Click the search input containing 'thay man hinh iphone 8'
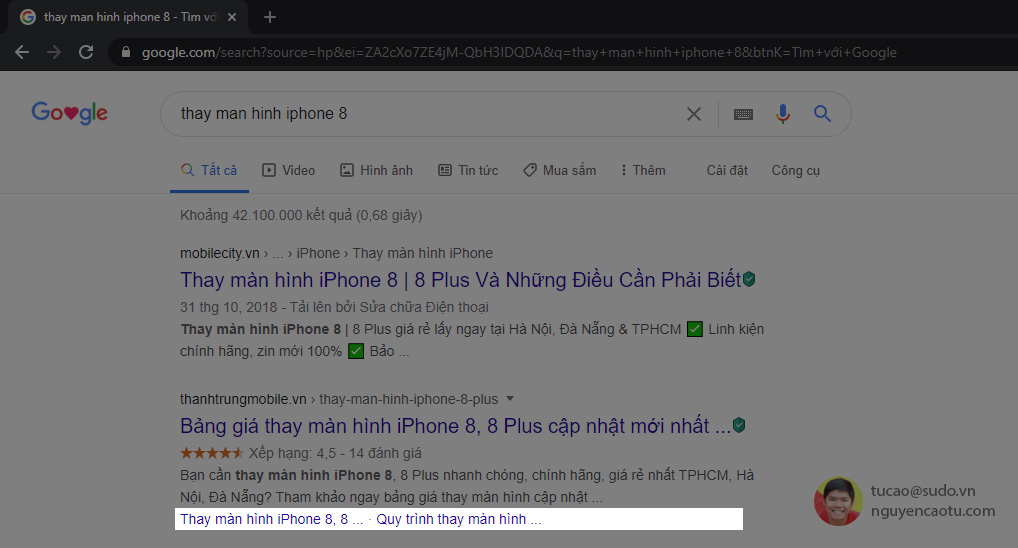Screen dimensions: 1018x548 (428, 114)
